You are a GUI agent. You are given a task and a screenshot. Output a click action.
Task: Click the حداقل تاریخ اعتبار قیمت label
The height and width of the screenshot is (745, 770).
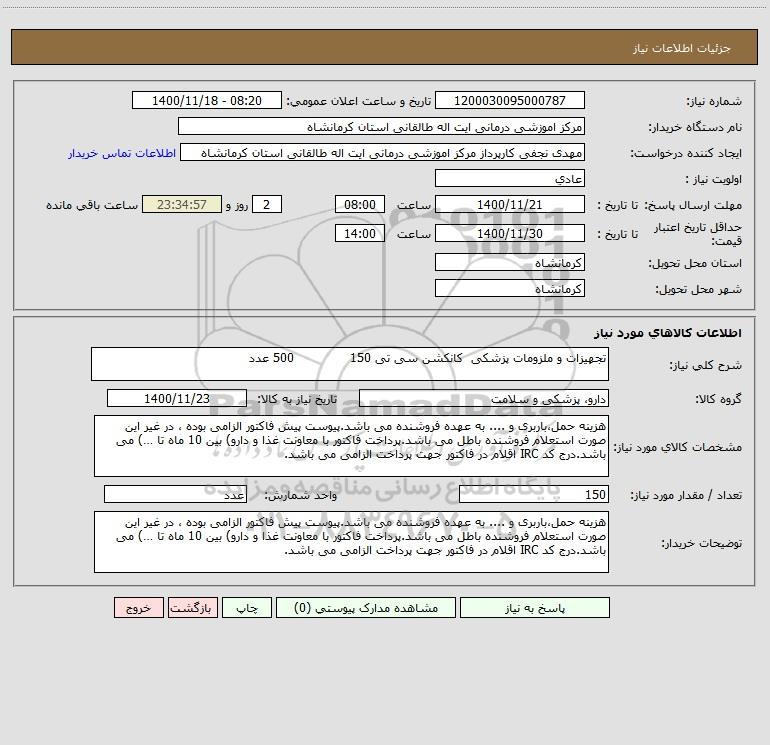[x=698, y=234]
